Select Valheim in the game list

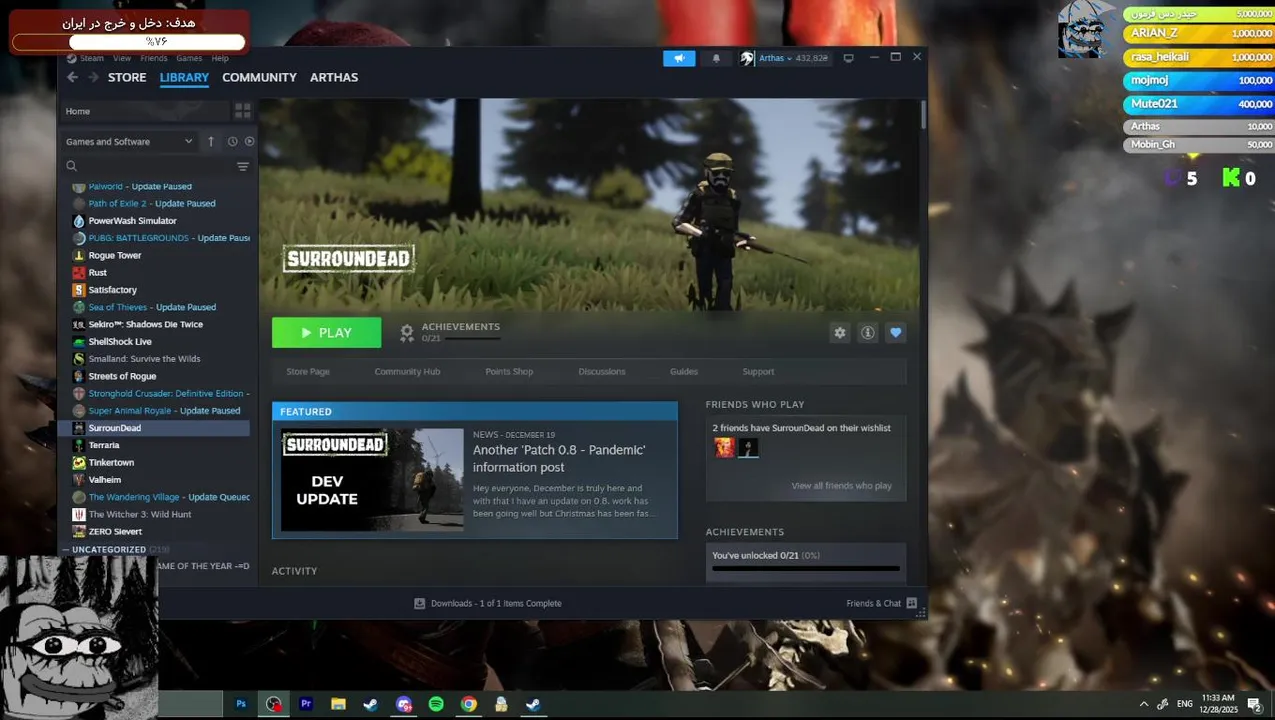(x=104, y=480)
